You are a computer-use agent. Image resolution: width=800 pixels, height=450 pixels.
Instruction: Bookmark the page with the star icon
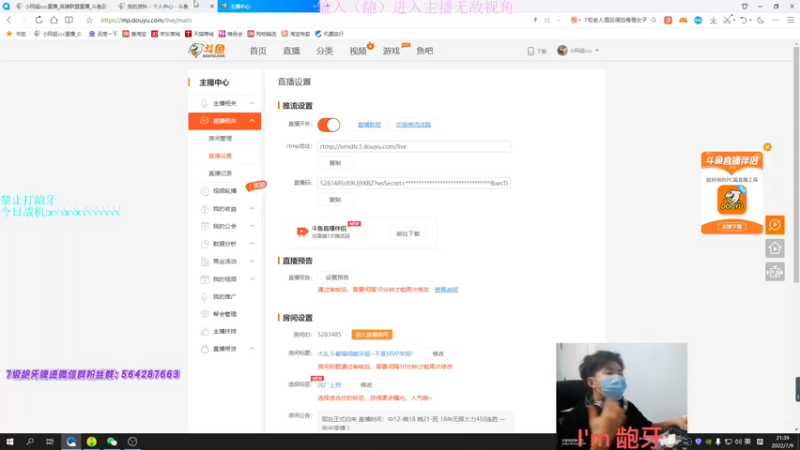pyautogui.click(x=89, y=20)
